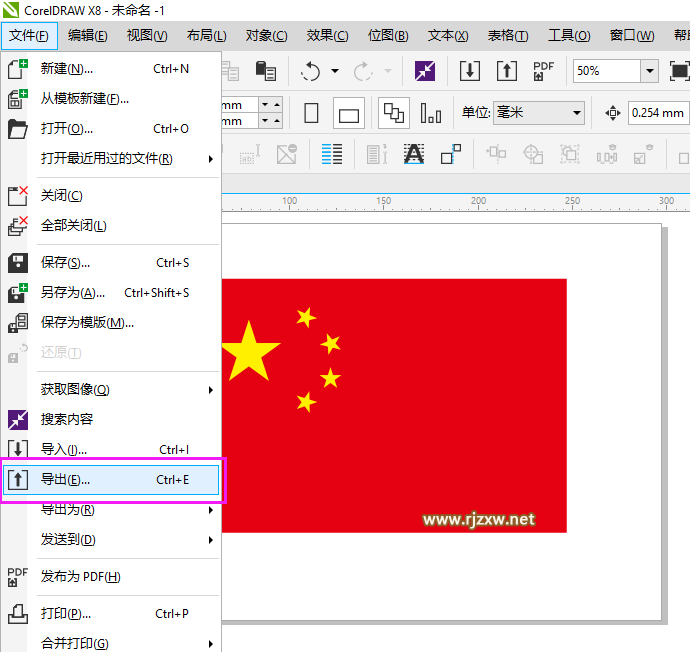This screenshot has width=690, height=652.
Task: Click the Save As icon
Action: (18, 293)
